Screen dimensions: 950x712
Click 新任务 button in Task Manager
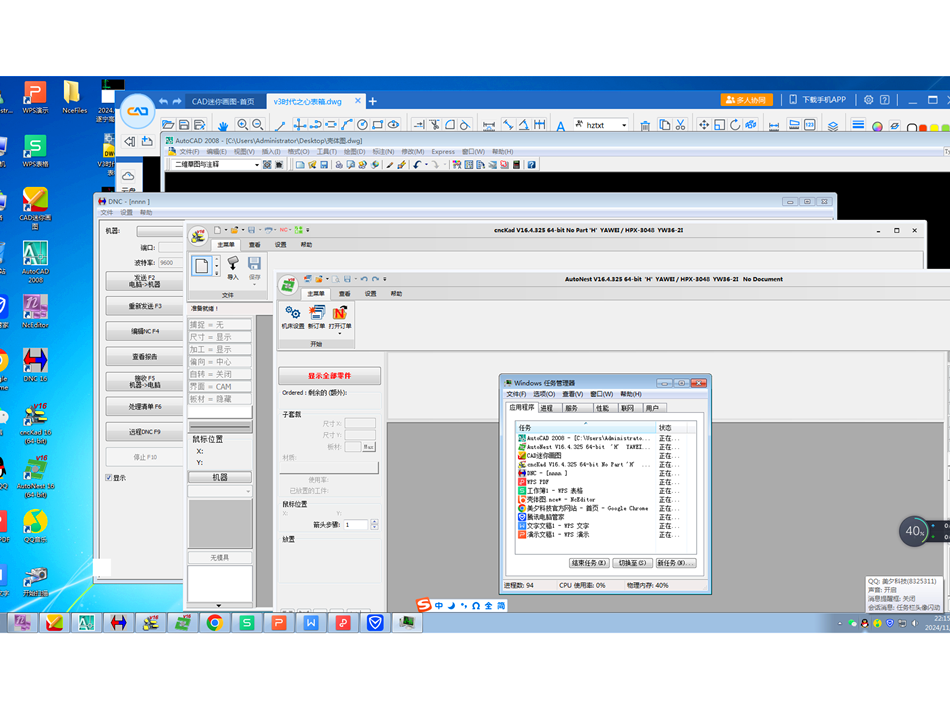[x=676, y=563]
